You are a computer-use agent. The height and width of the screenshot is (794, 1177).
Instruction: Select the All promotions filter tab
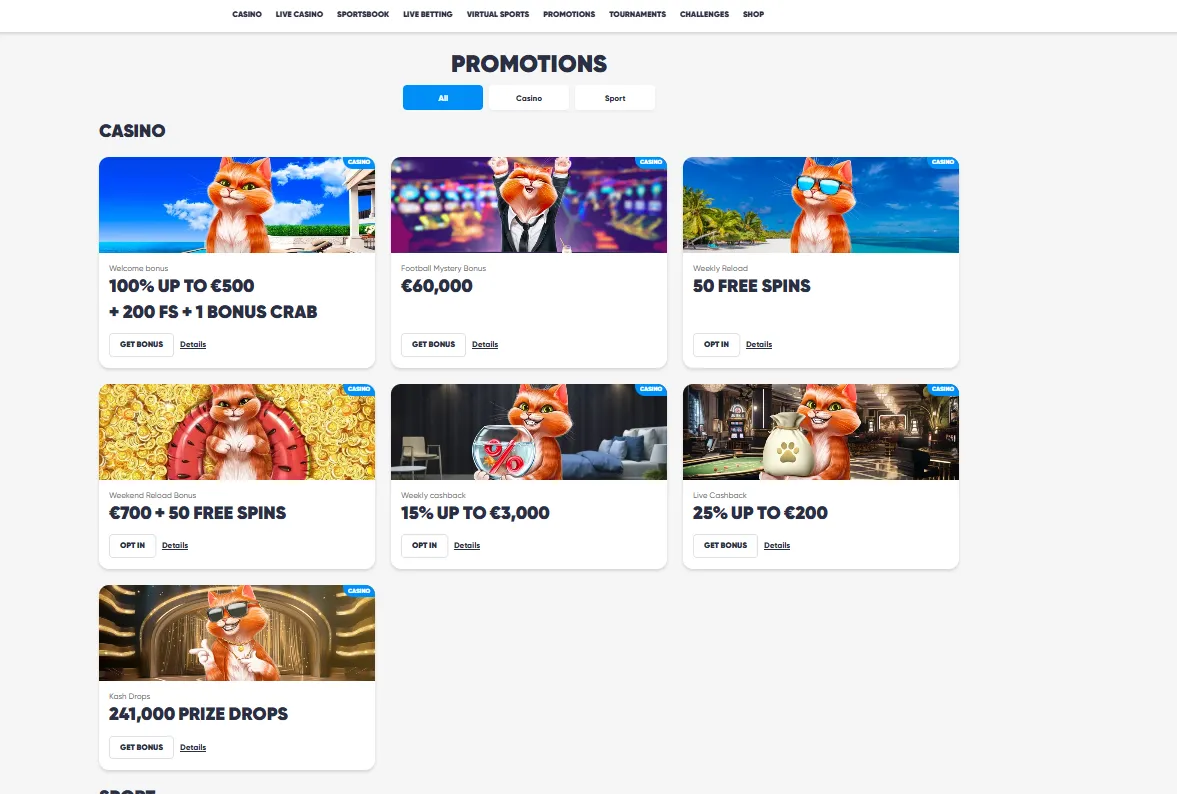click(x=443, y=98)
